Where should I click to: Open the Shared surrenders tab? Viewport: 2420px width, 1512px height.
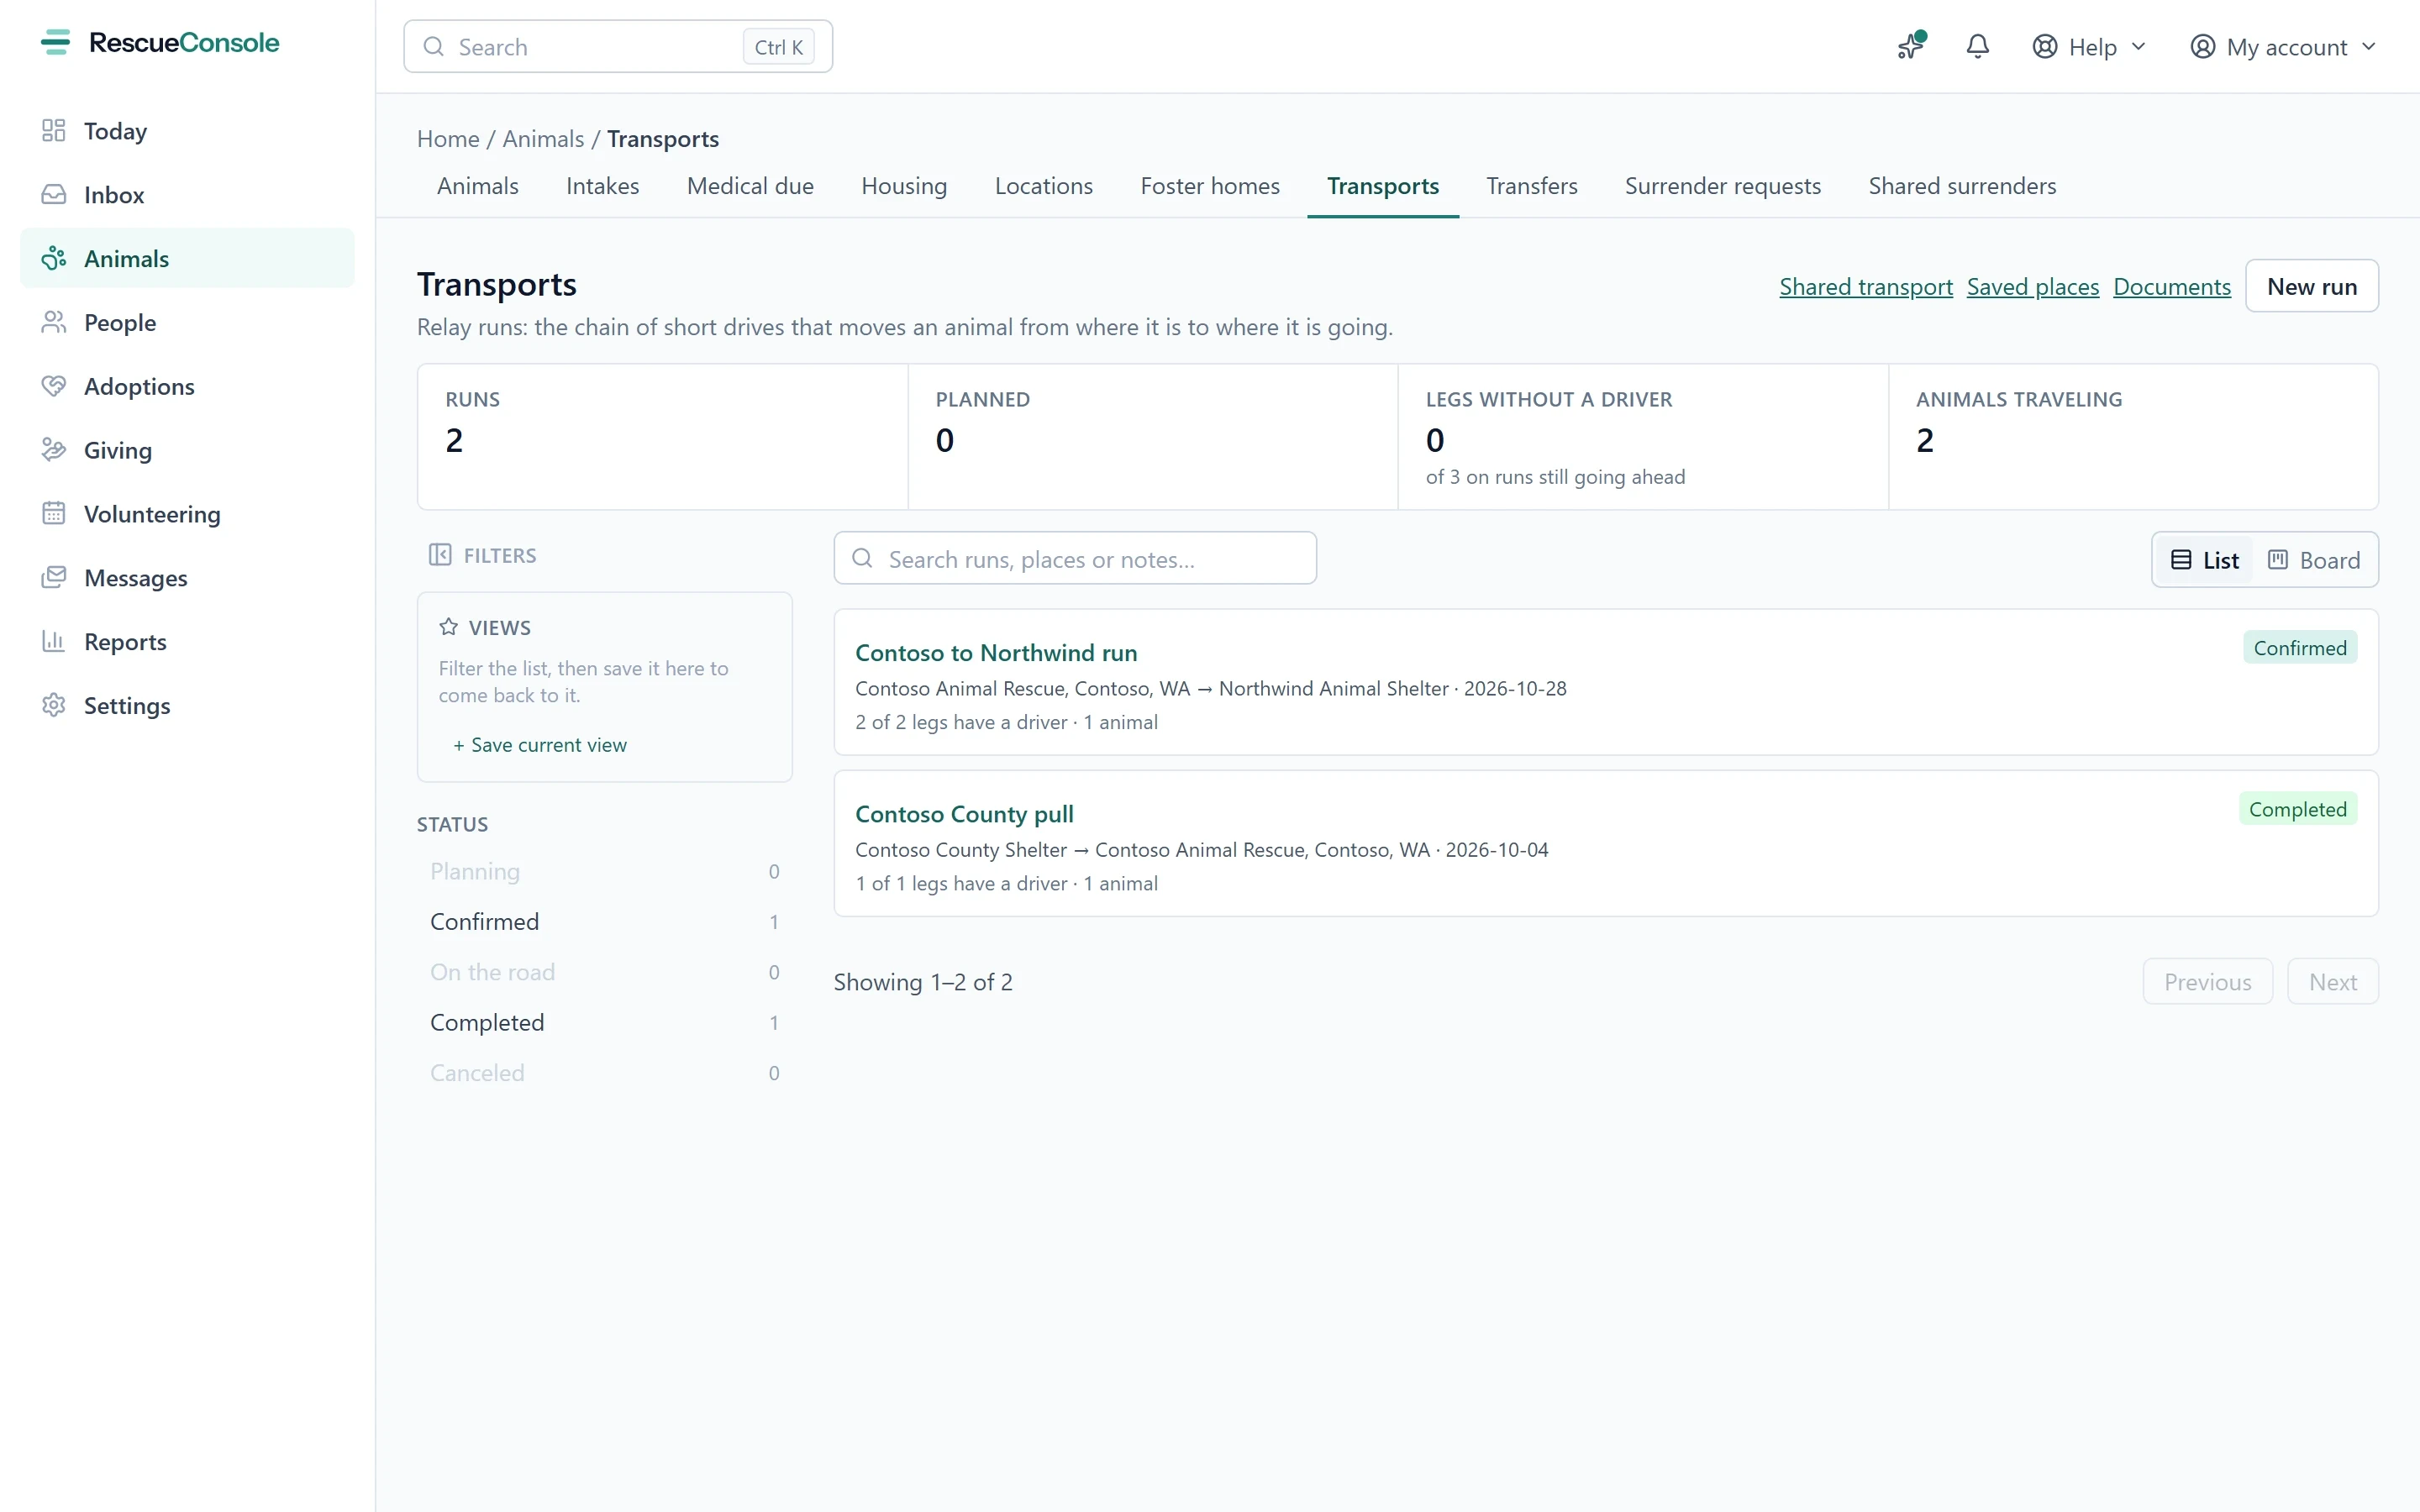click(x=1962, y=186)
